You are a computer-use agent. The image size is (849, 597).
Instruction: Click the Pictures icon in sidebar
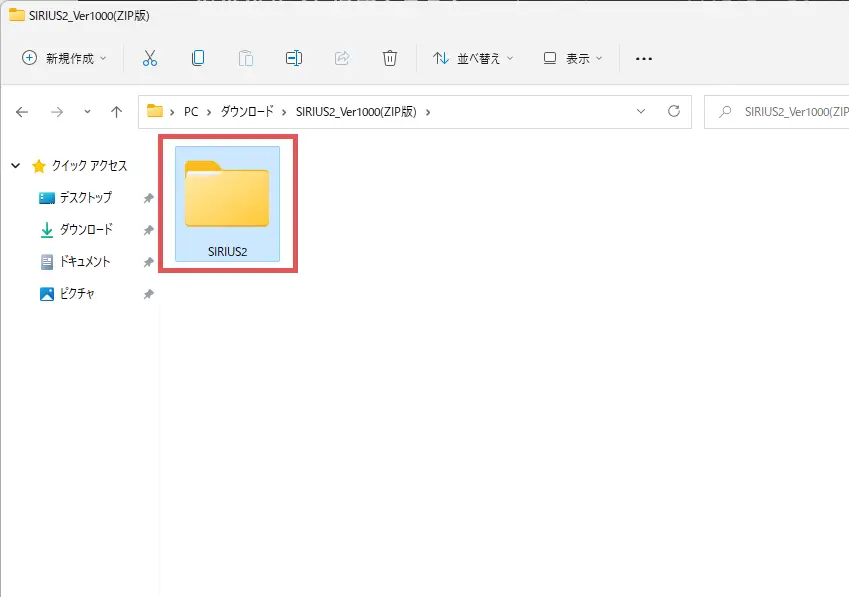click(47, 294)
